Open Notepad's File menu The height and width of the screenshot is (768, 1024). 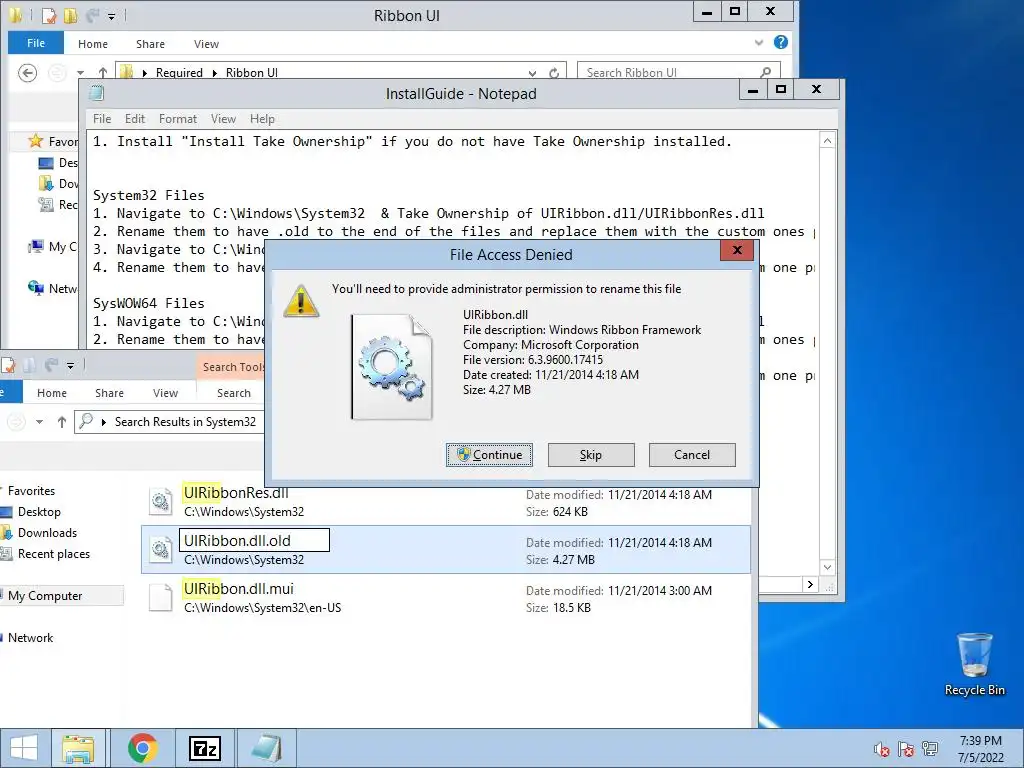click(102, 119)
